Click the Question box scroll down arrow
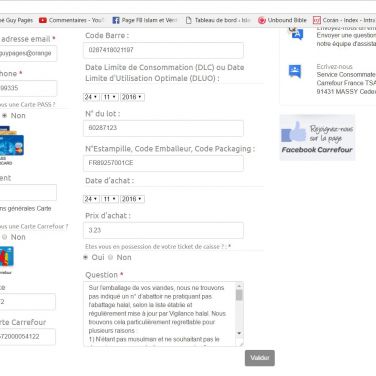This screenshot has height=376, width=376. [239, 333]
